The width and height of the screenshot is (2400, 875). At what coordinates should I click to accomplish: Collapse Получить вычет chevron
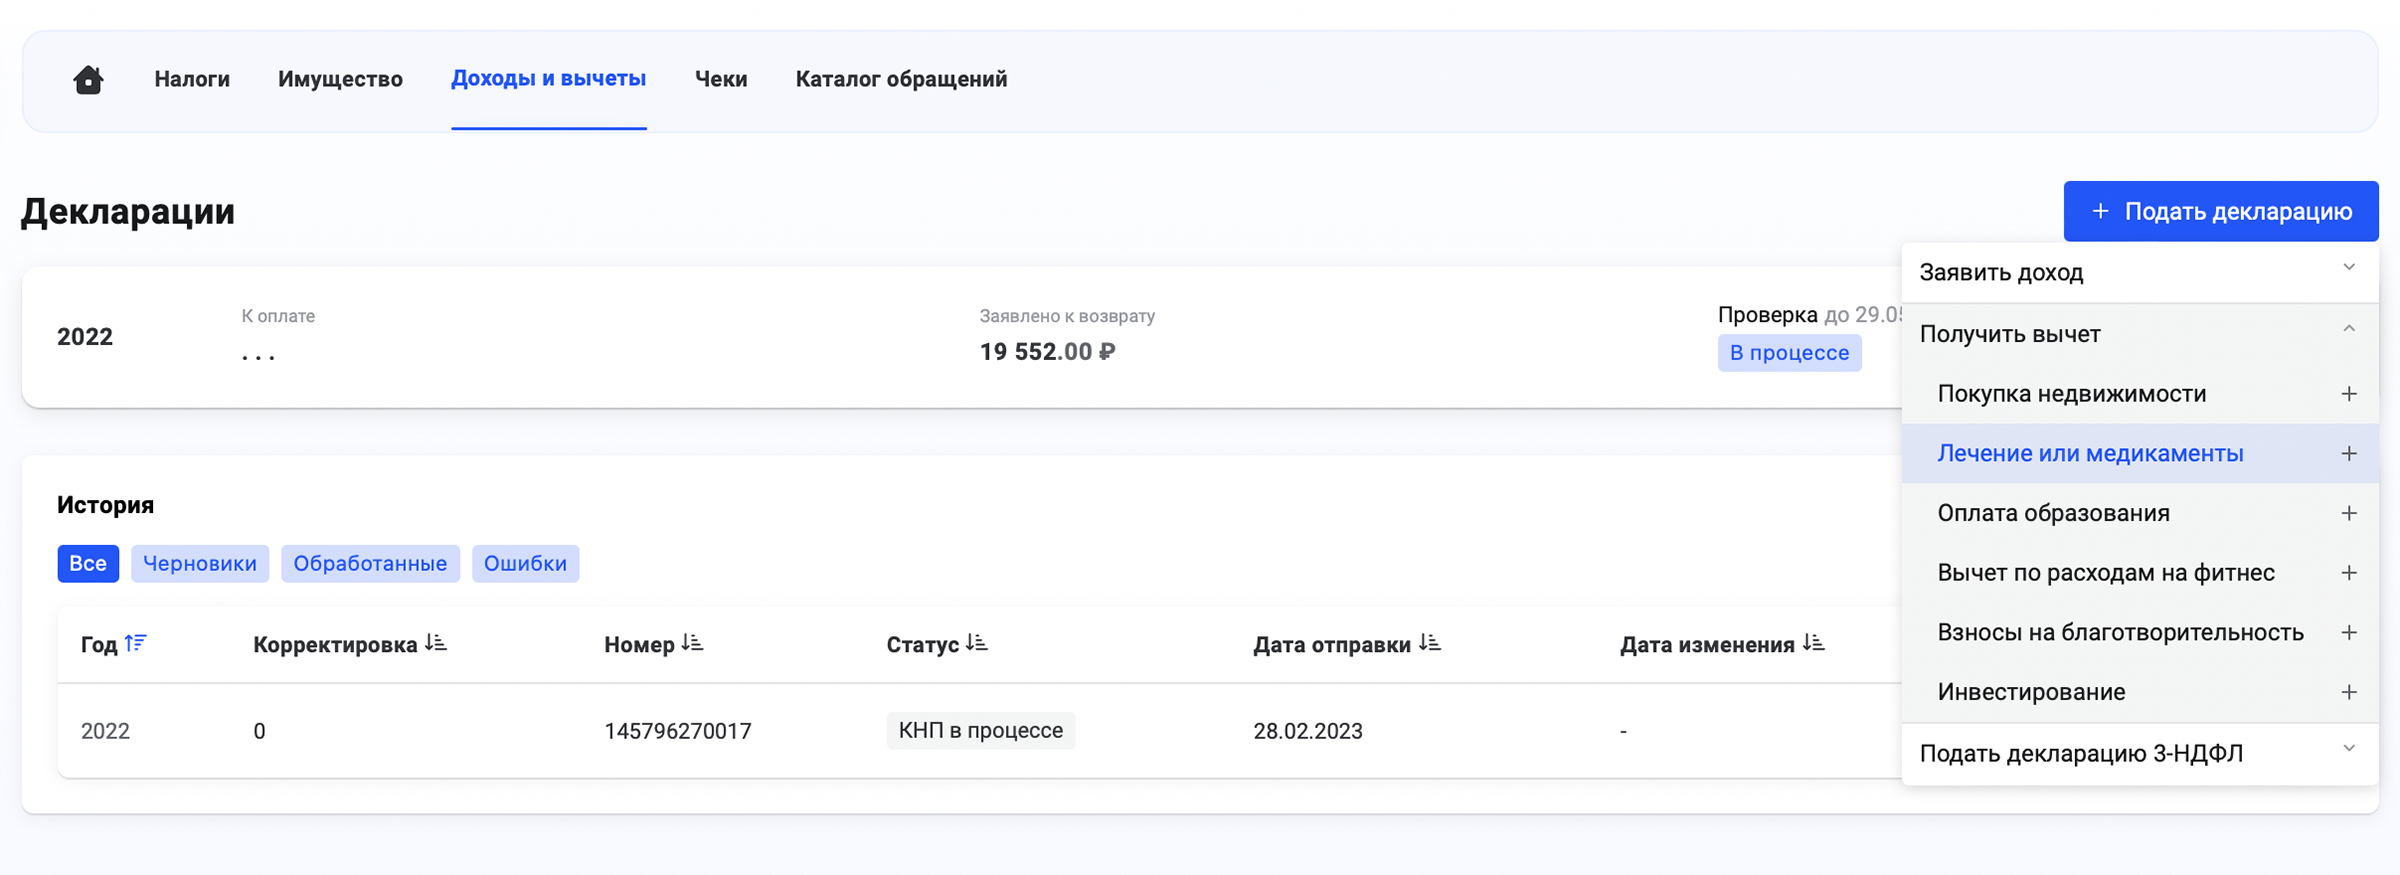(2349, 329)
